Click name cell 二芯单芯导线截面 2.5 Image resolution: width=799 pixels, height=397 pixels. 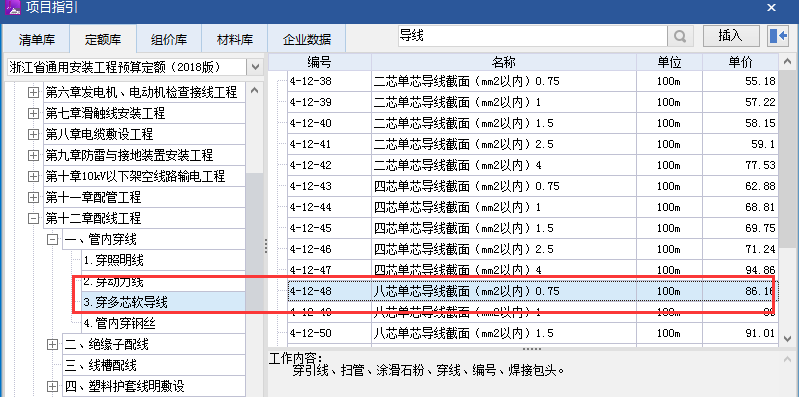504,144
